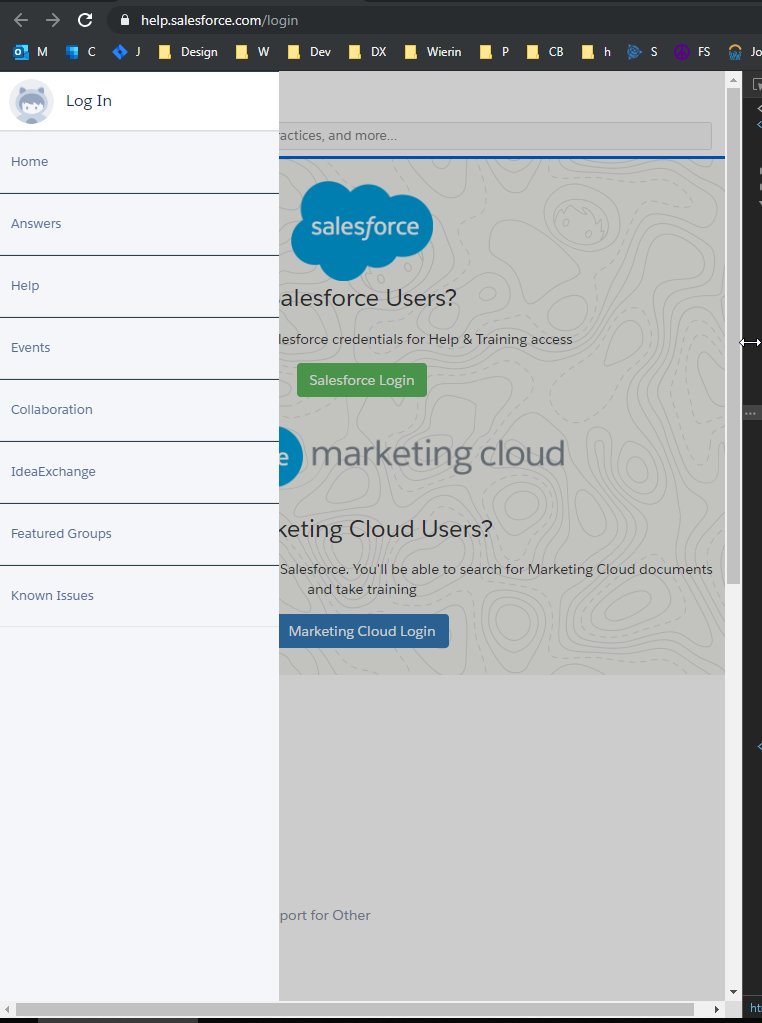The height and width of the screenshot is (1023, 762).
Task: Open the P bookmarks folder
Action: 494,52
